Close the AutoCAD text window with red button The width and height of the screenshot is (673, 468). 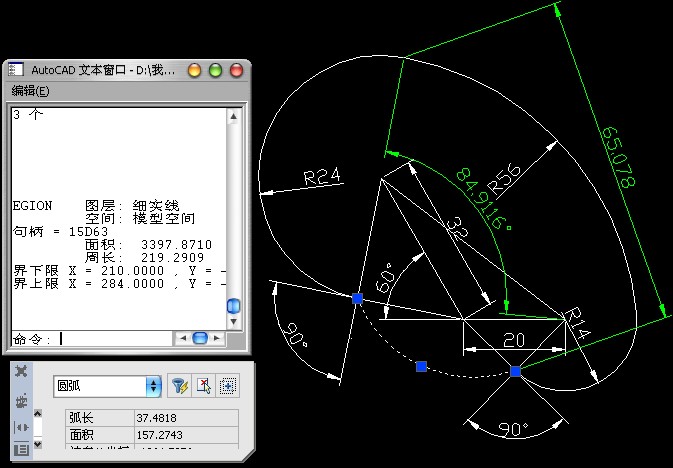pos(236,70)
